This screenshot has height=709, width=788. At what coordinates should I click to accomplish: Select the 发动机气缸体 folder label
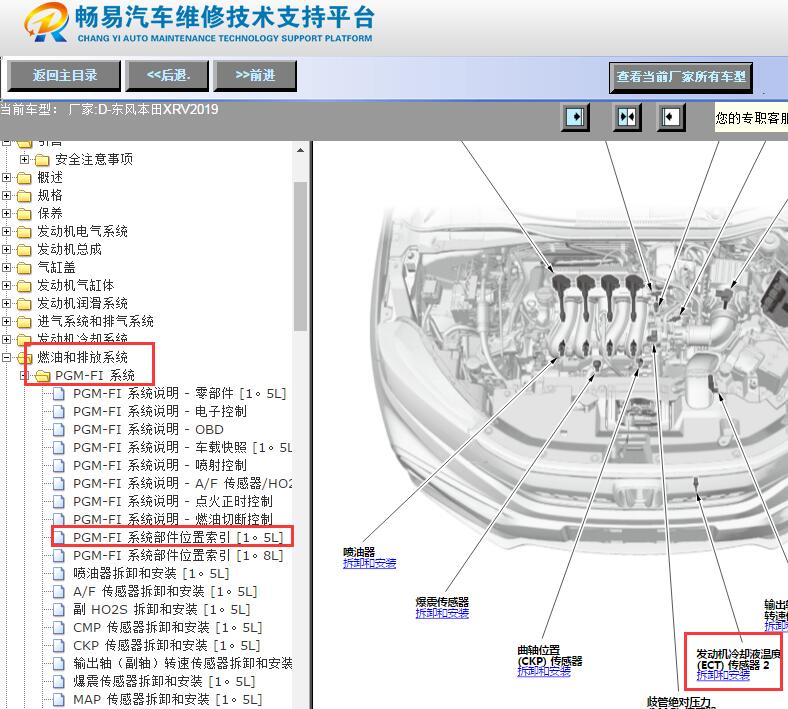point(75,286)
